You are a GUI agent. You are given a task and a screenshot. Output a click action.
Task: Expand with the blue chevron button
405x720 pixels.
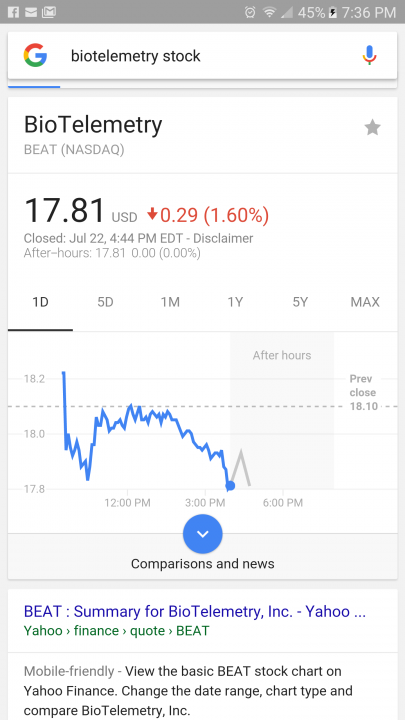[x=202, y=534]
